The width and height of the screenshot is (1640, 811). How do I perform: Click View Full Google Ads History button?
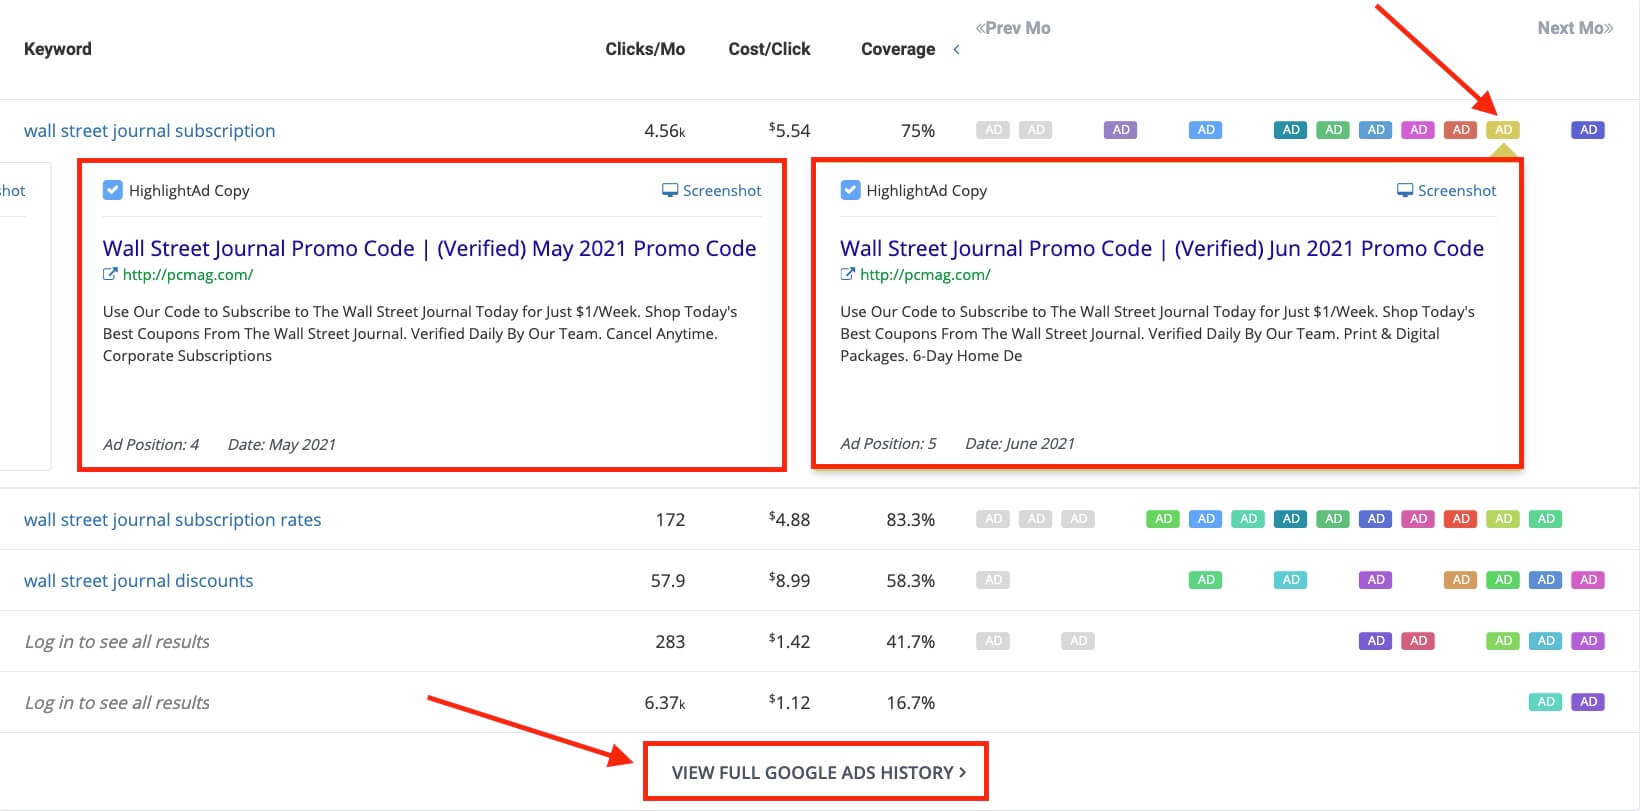click(817, 772)
